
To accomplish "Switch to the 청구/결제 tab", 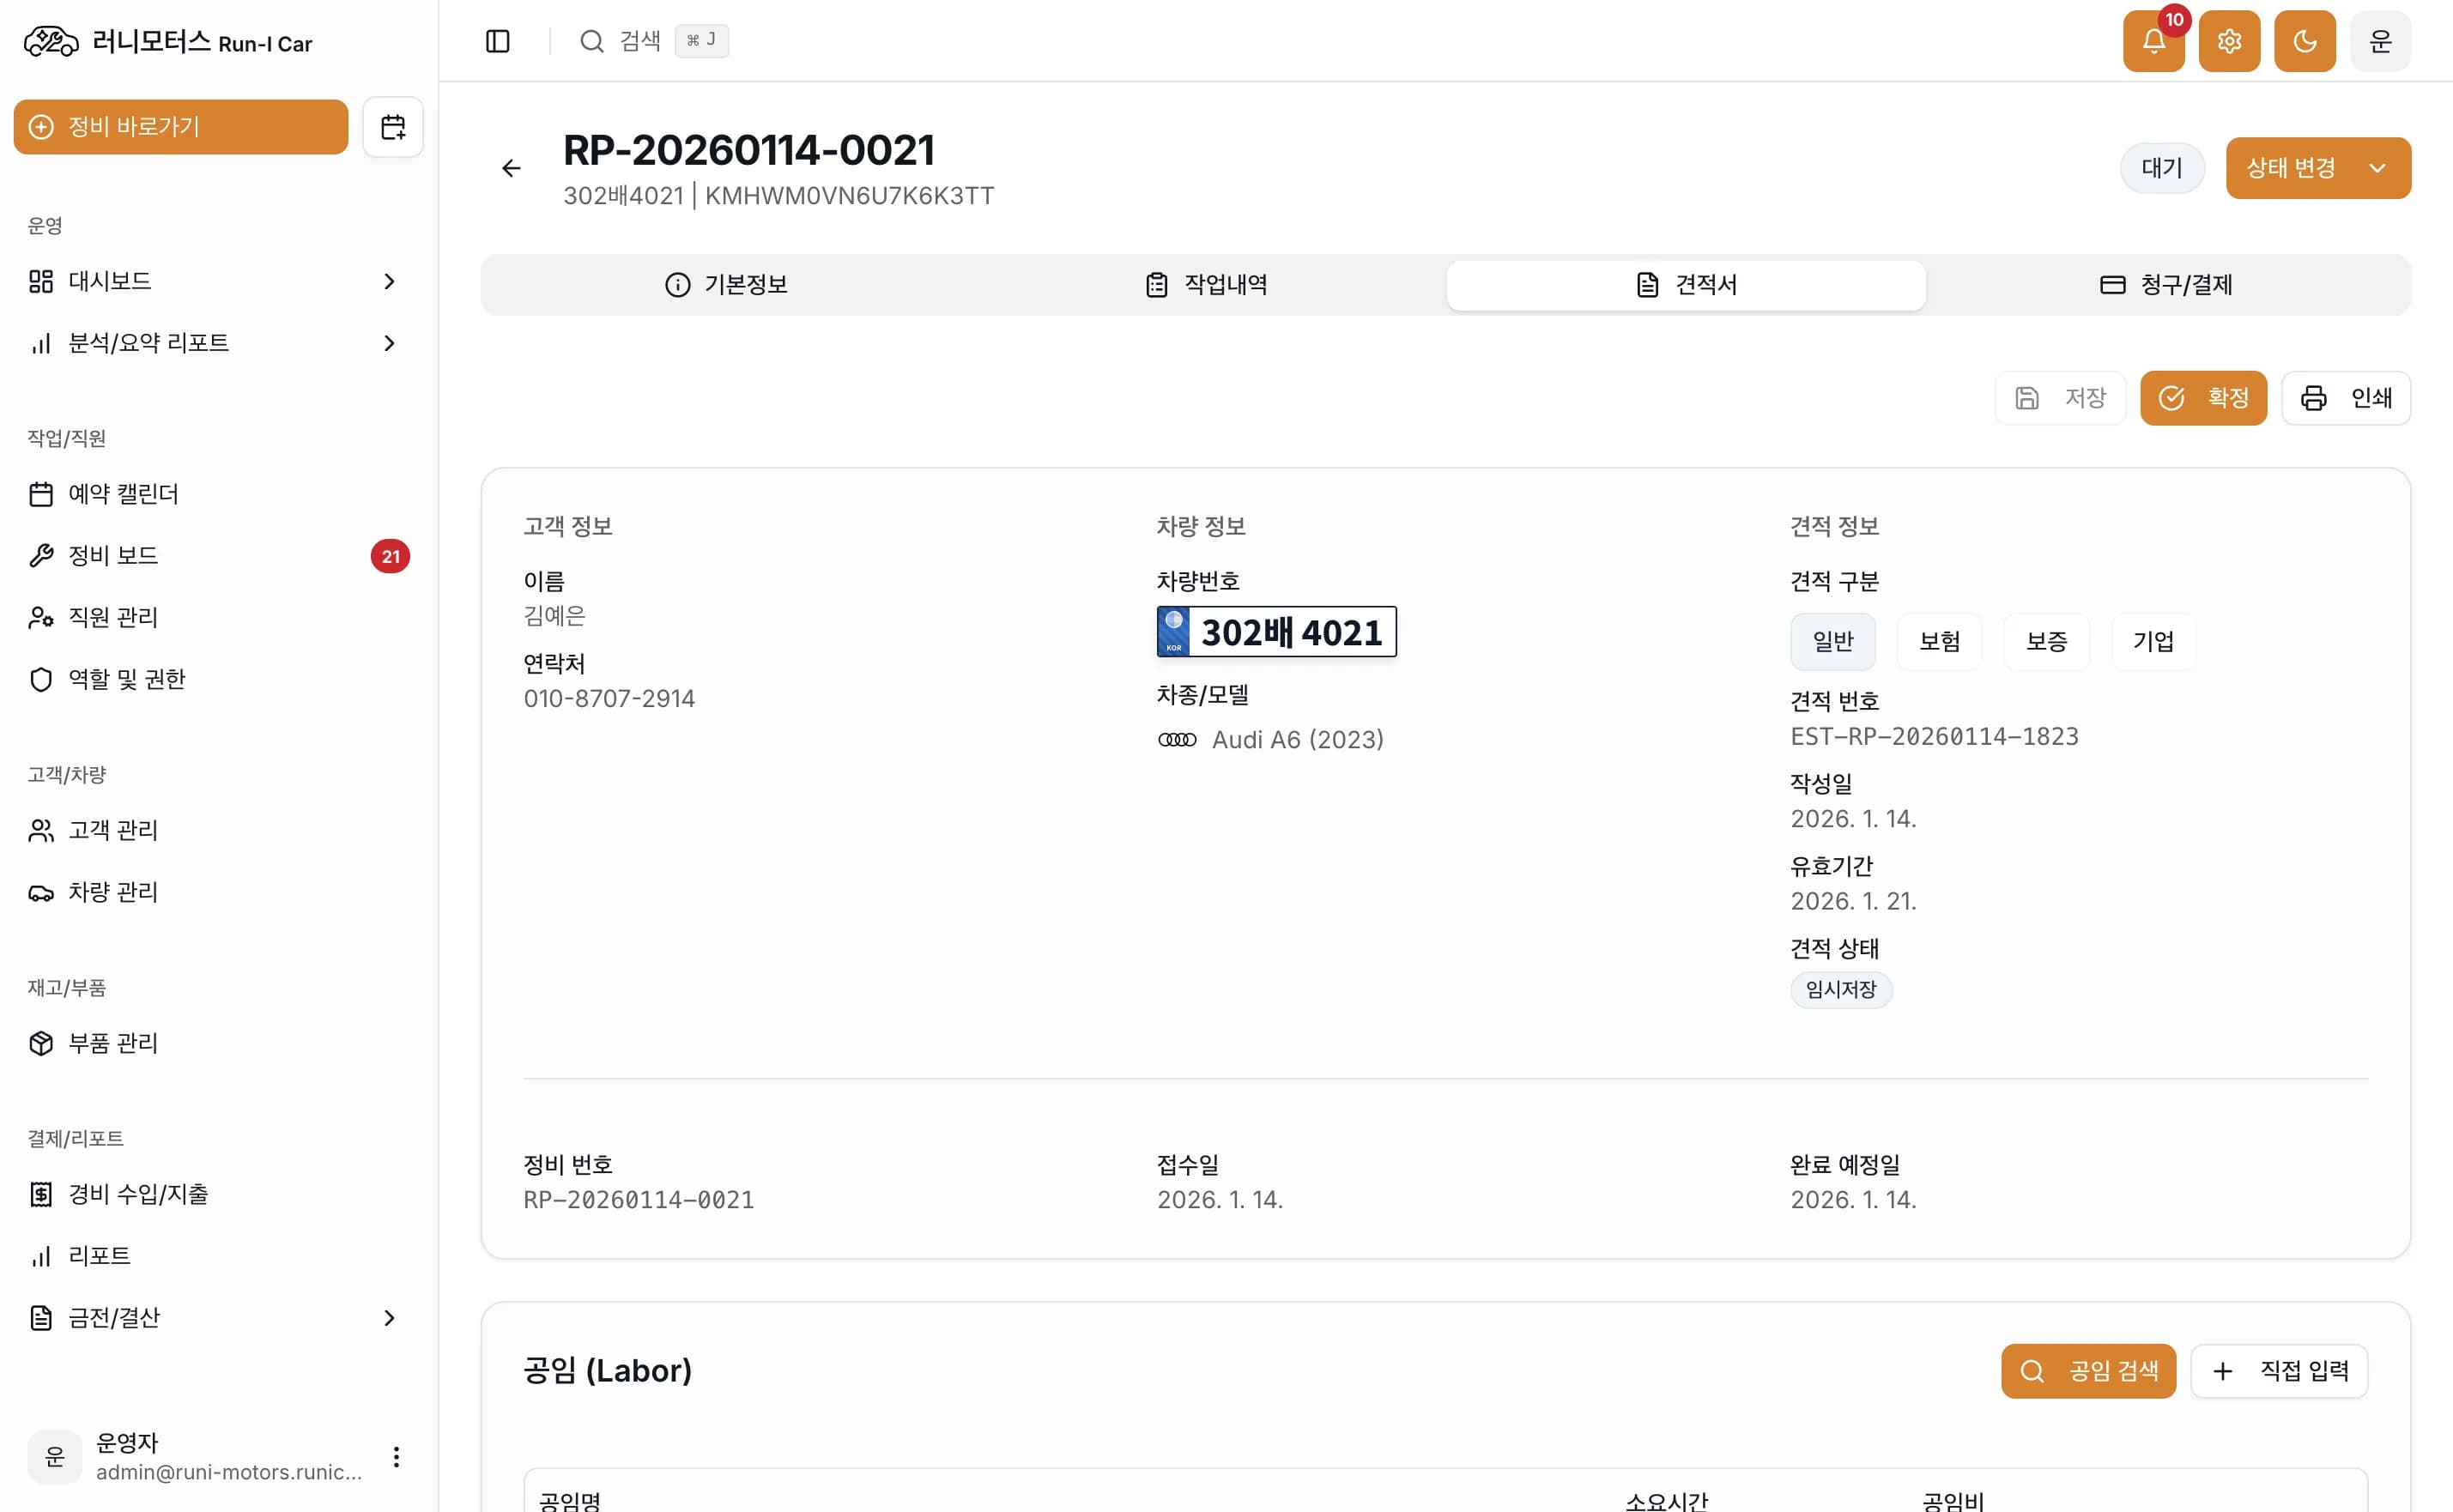I will coord(2166,285).
